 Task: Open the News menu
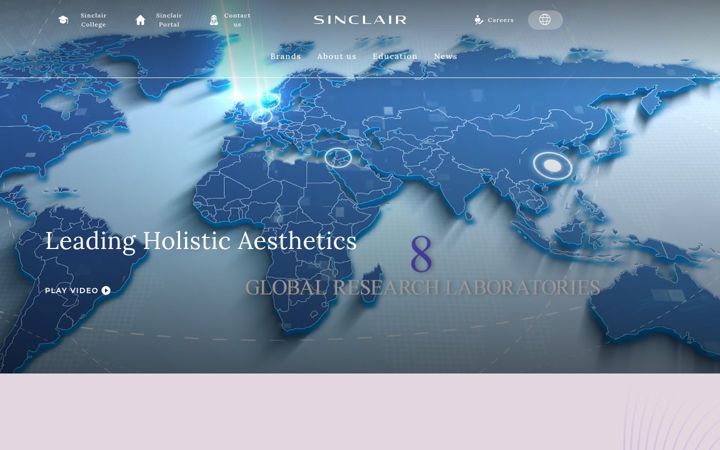(445, 56)
